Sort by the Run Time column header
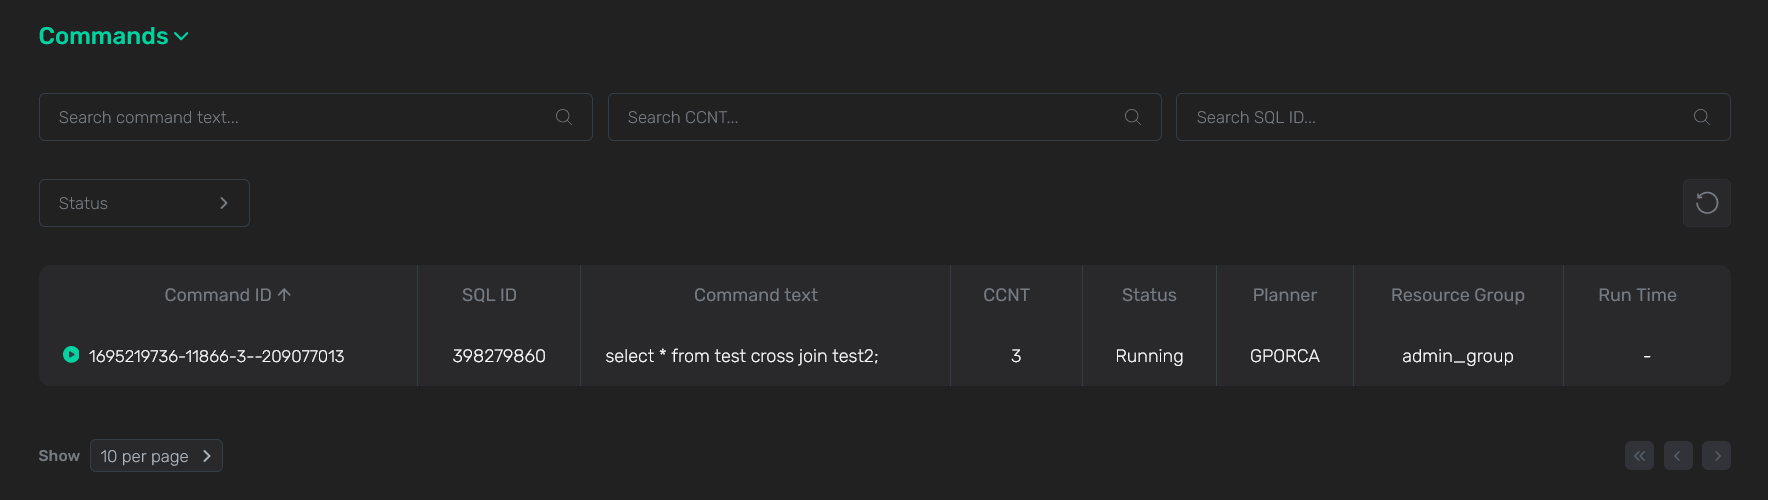 click(x=1637, y=295)
